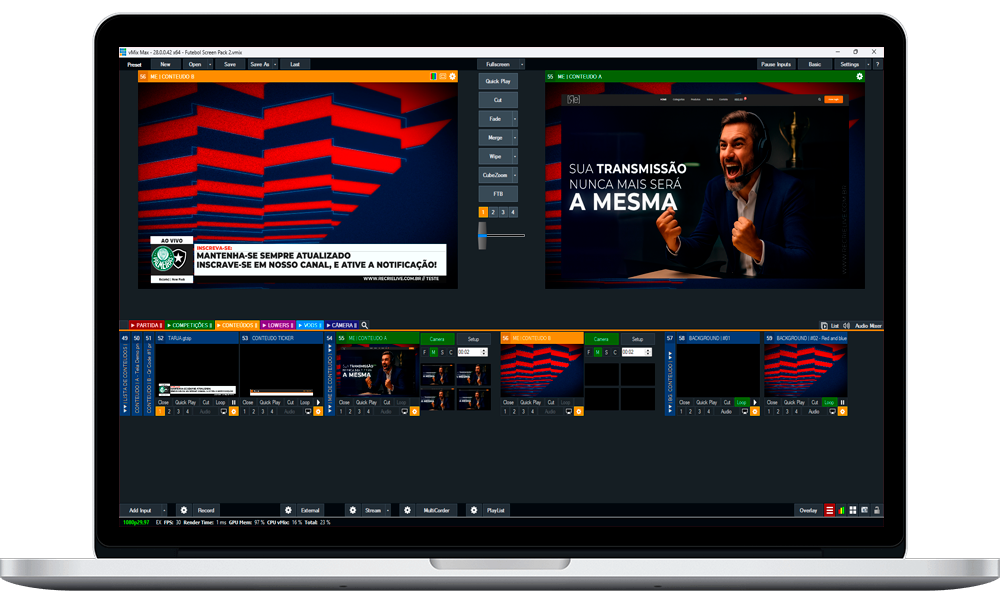Toggle the M button beside input 55
This screenshot has width=1000, height=600.
[x=432, y=352]
